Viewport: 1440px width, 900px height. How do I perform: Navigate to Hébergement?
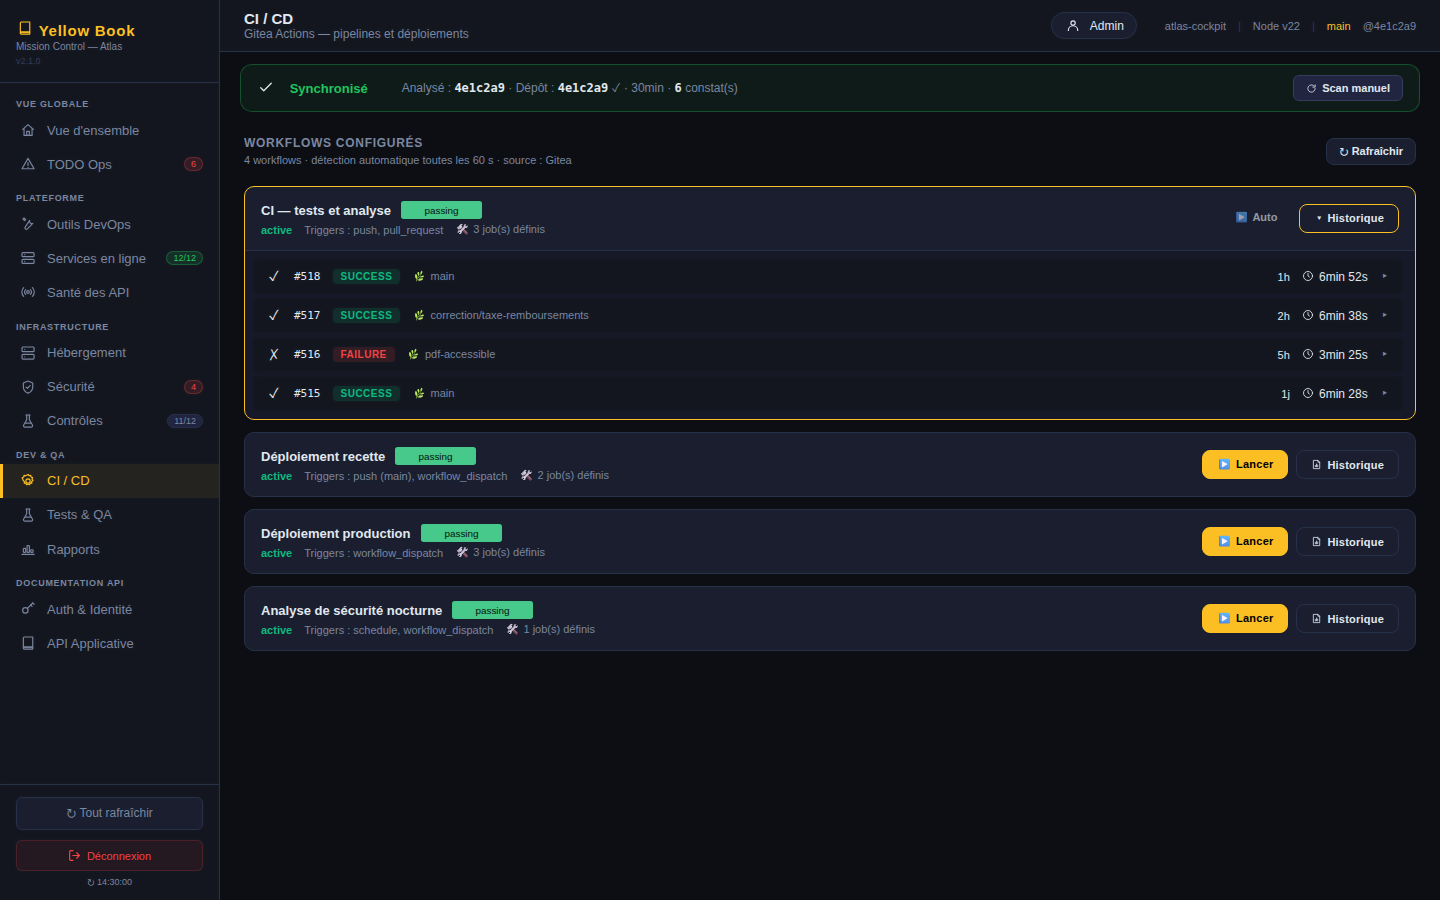point(109,352)
